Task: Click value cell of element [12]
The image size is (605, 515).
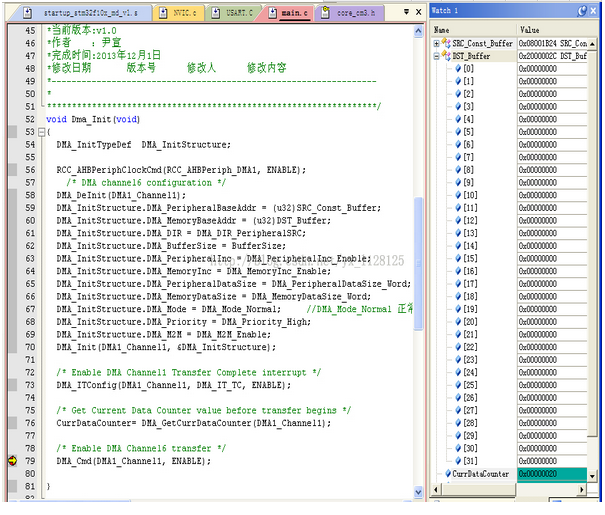Action: click(552, 220)
